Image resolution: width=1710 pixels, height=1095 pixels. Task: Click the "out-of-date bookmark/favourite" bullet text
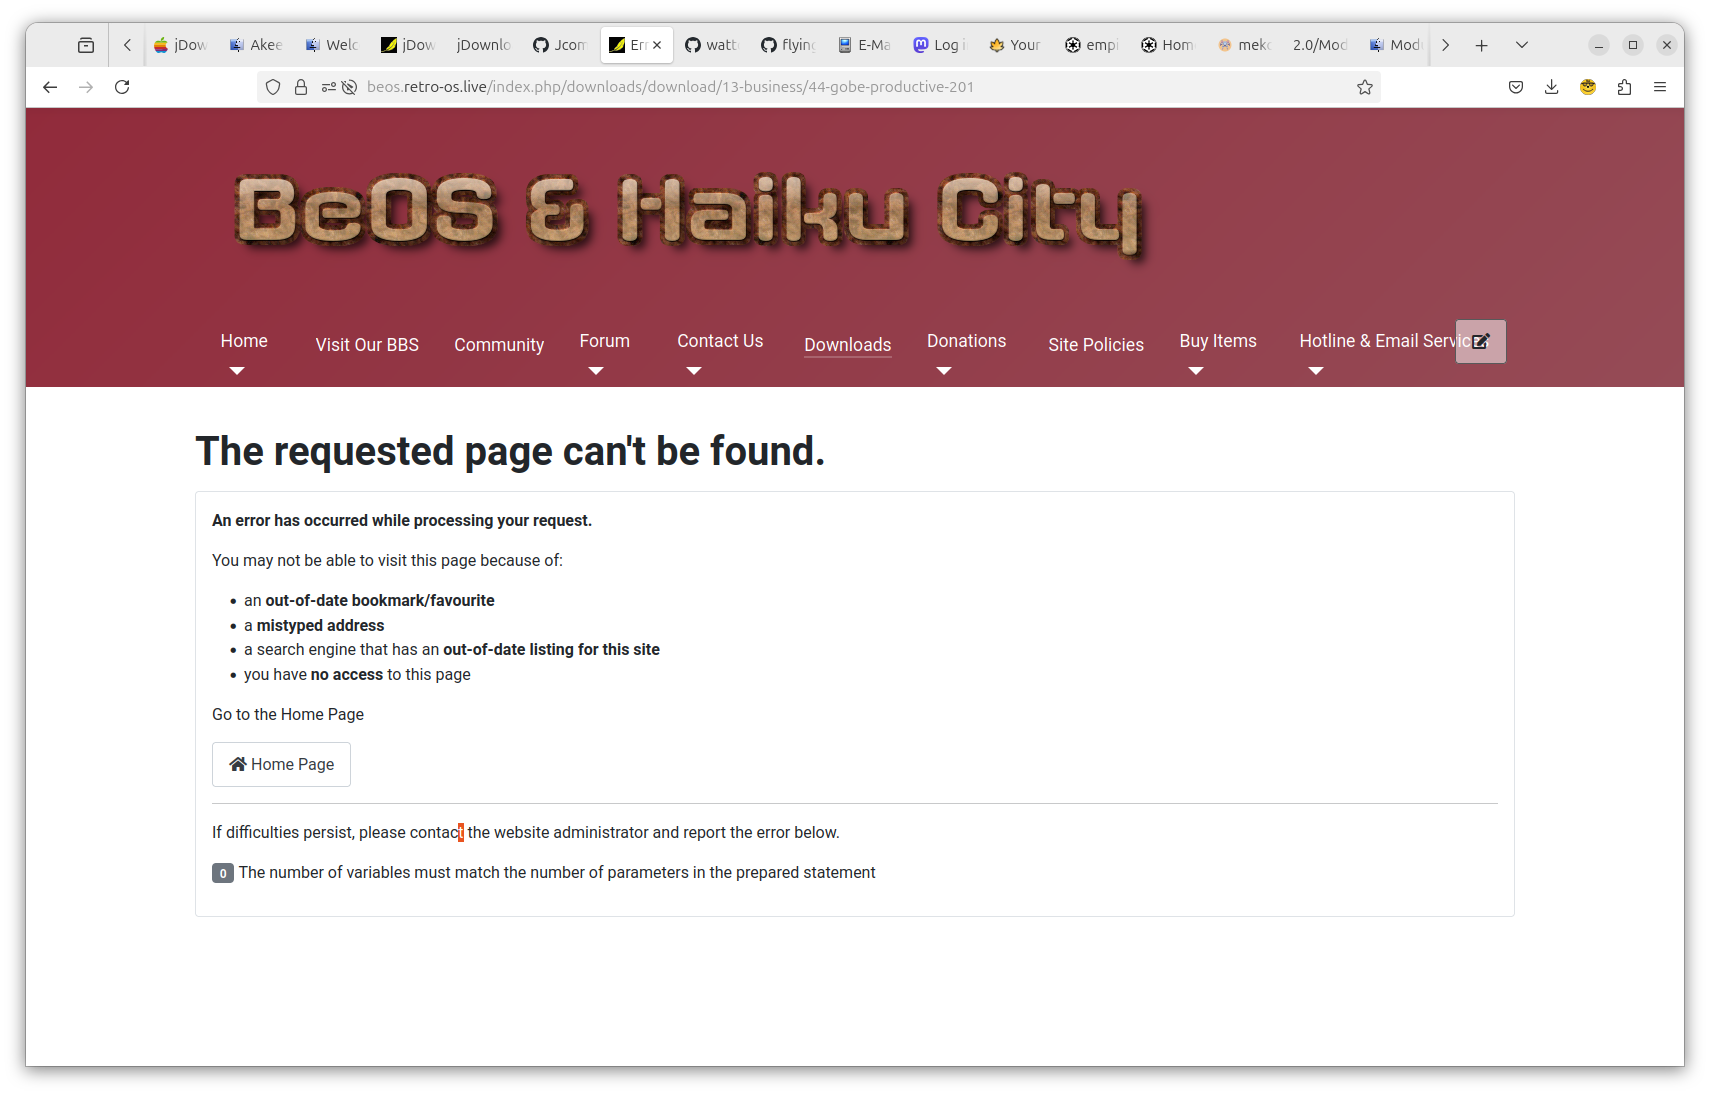(x=380, y=601)
